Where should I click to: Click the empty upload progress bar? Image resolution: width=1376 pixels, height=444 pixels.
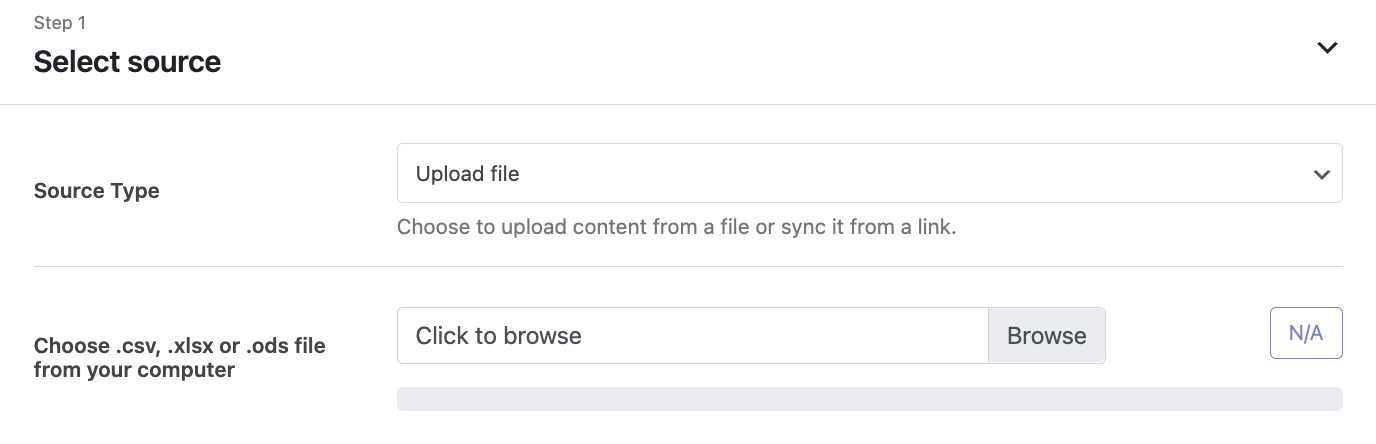click(x=868, y=399)
